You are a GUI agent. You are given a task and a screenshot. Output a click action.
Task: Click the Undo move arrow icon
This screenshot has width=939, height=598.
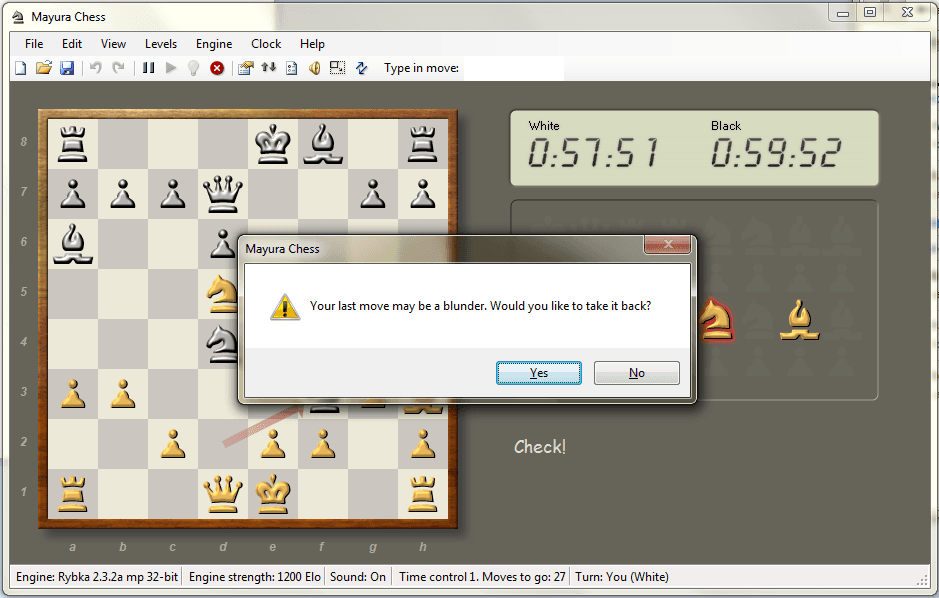[x=96, y=68]
